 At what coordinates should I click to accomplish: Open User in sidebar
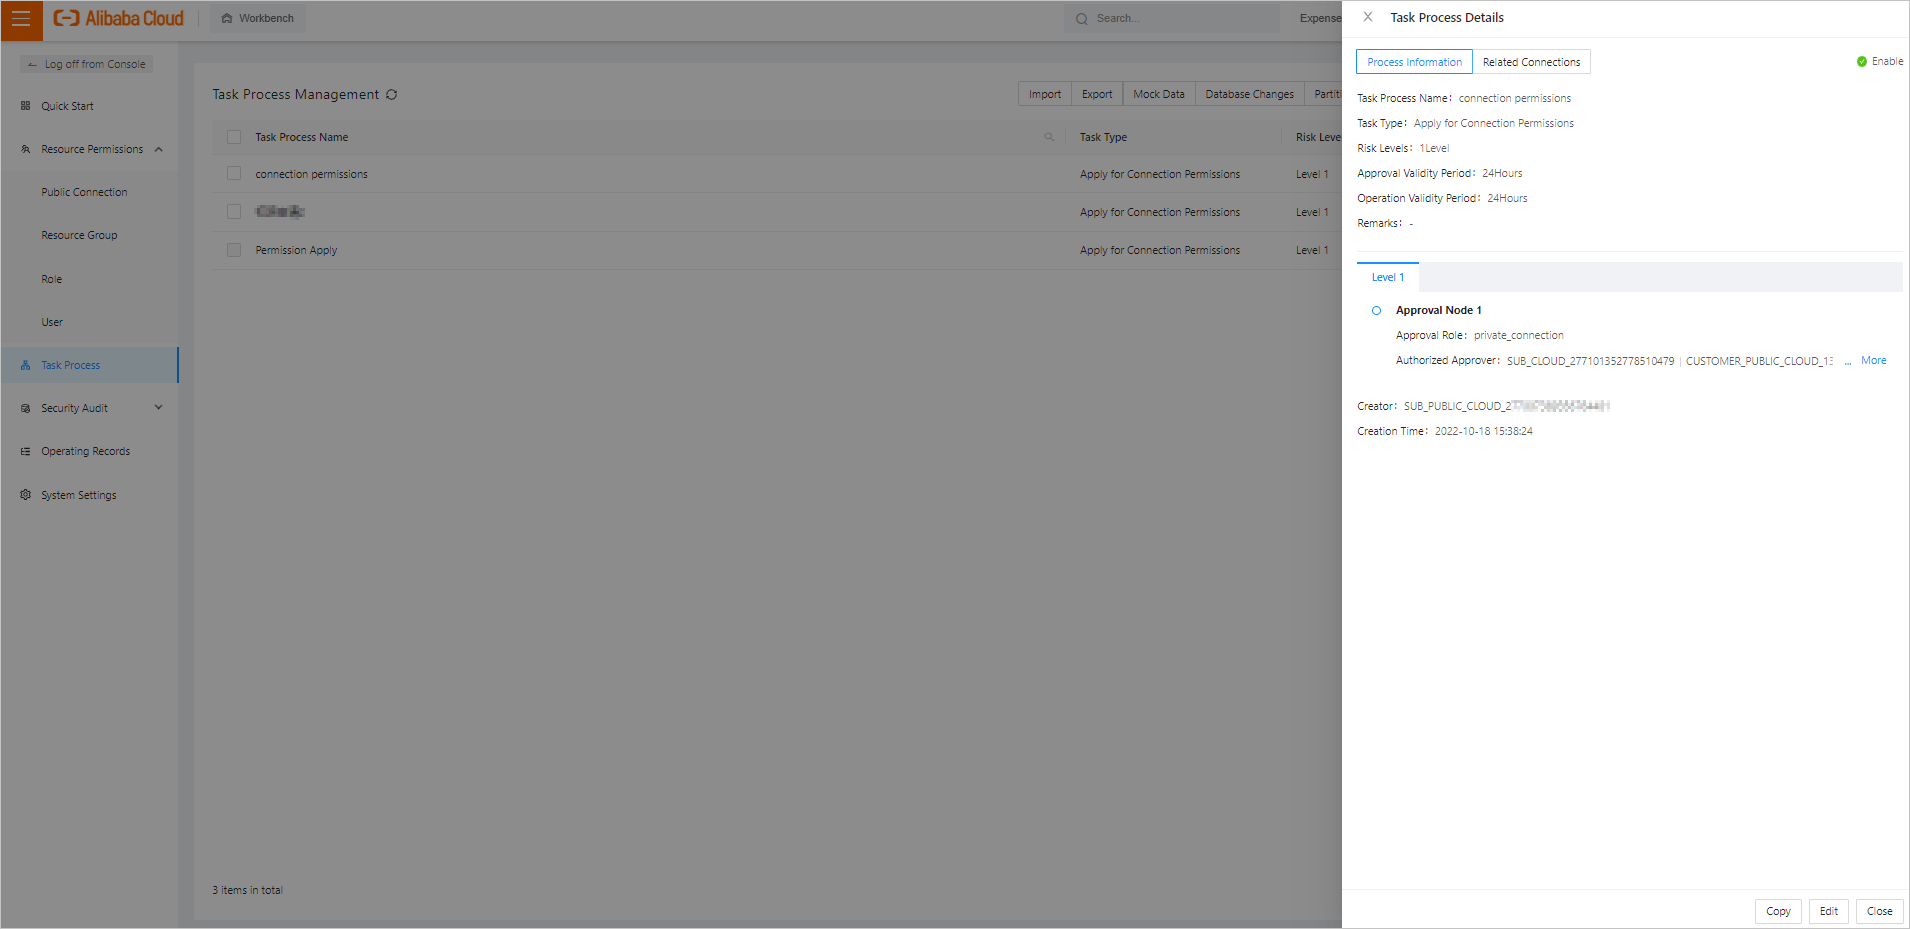tap(52, 322)
